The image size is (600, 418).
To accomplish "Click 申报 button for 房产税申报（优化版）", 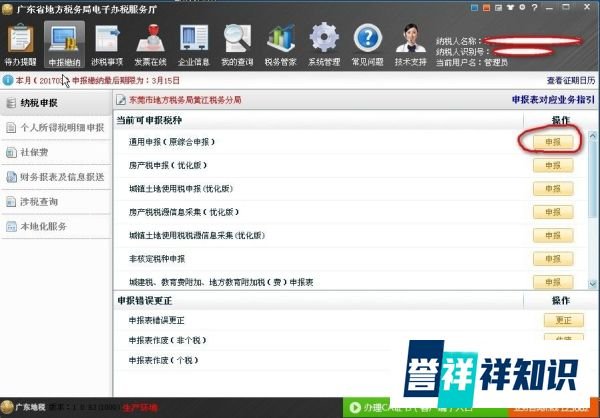I will pyautogui.click(x=553, y=165).
